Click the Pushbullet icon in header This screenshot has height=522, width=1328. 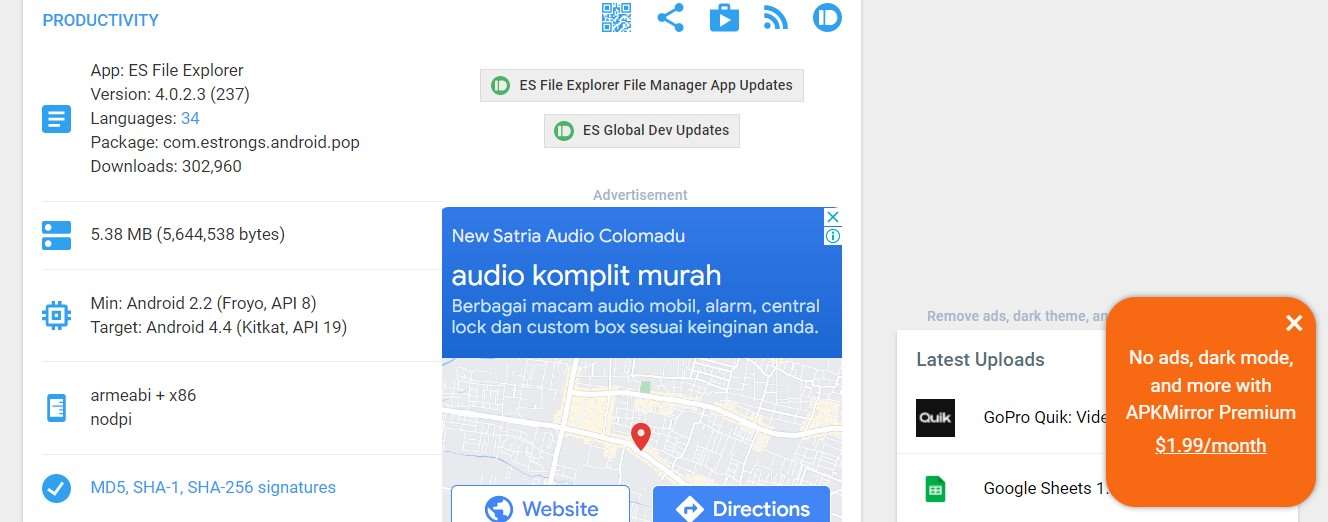(x=827, y=17)
